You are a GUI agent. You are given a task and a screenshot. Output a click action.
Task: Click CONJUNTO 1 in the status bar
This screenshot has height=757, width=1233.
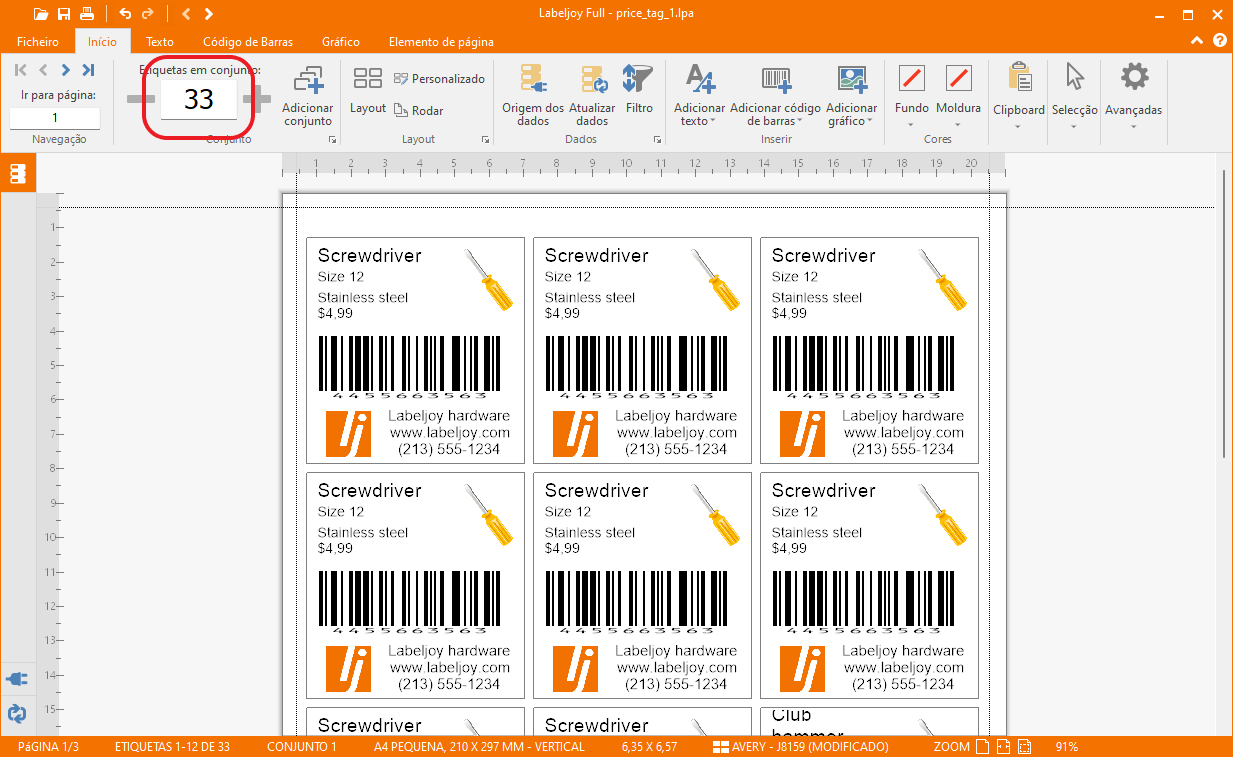(303, 747)
